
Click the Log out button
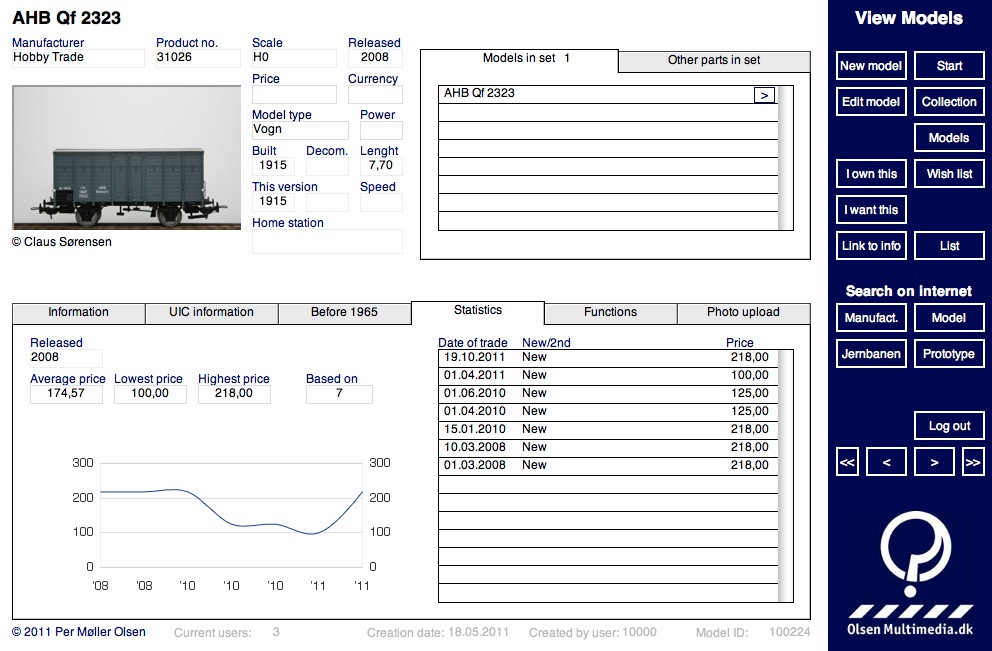(x=949, y=426)
